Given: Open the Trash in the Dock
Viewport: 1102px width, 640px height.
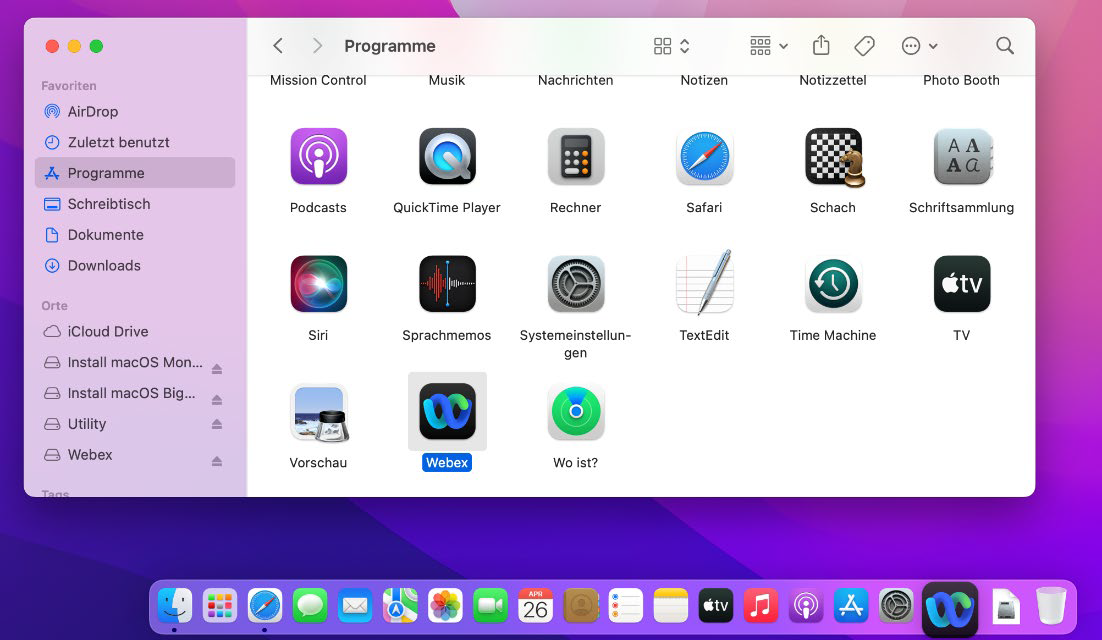Looking at the screenshot, I should tap(1051, 606).
